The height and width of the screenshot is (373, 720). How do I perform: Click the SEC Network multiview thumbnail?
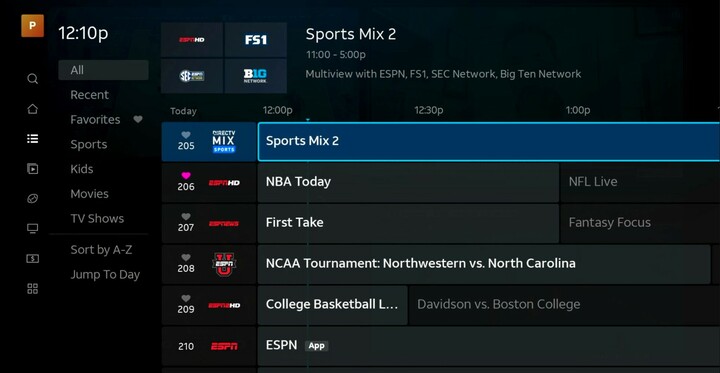192,76
